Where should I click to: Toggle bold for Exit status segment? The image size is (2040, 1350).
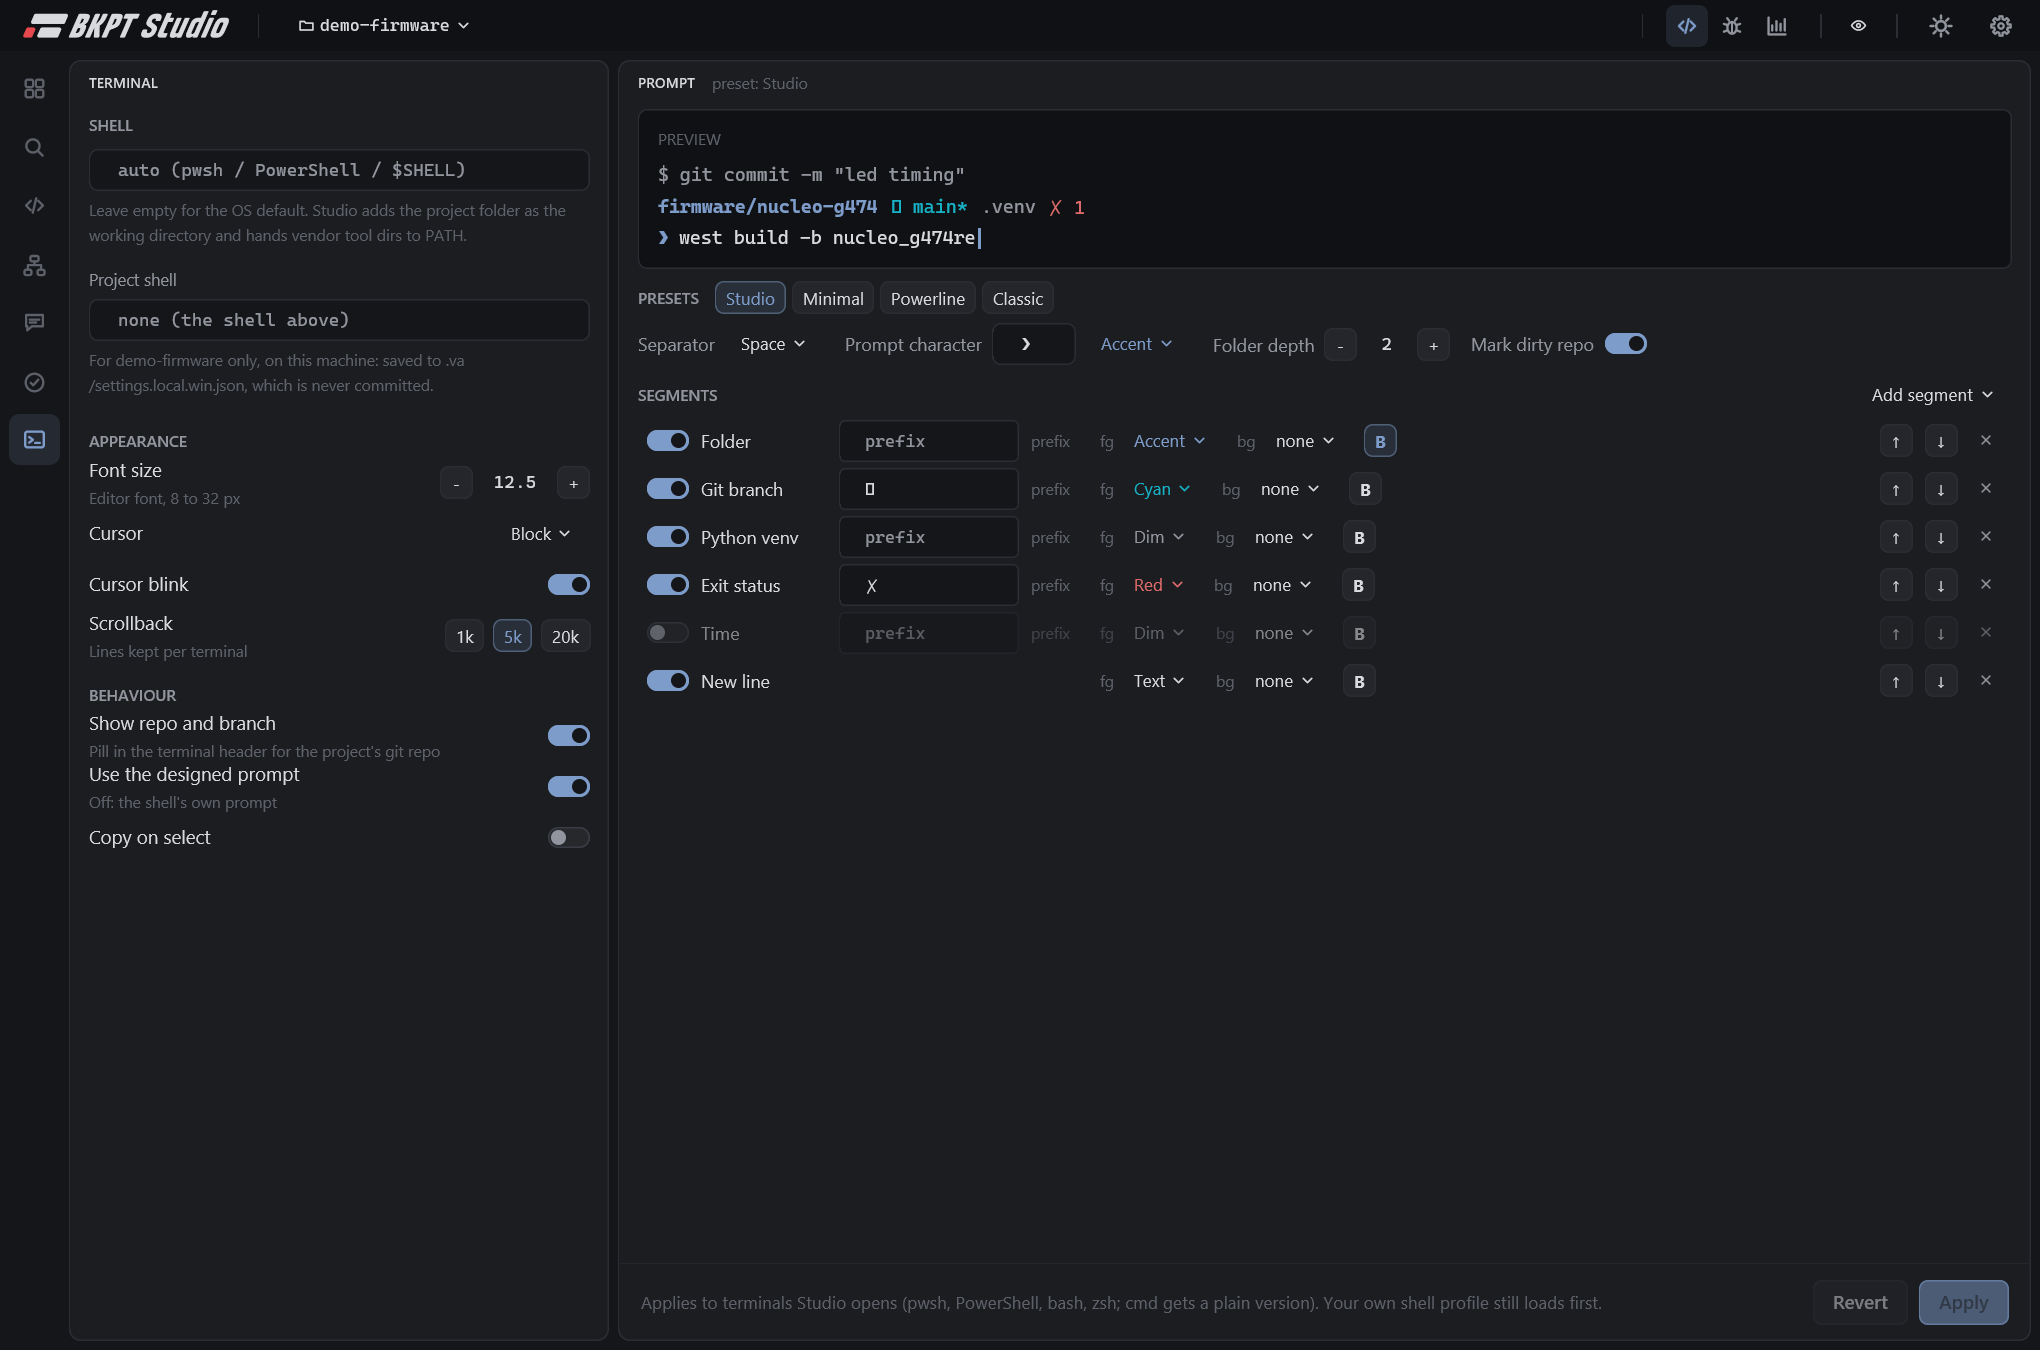tap(1358, 585)
